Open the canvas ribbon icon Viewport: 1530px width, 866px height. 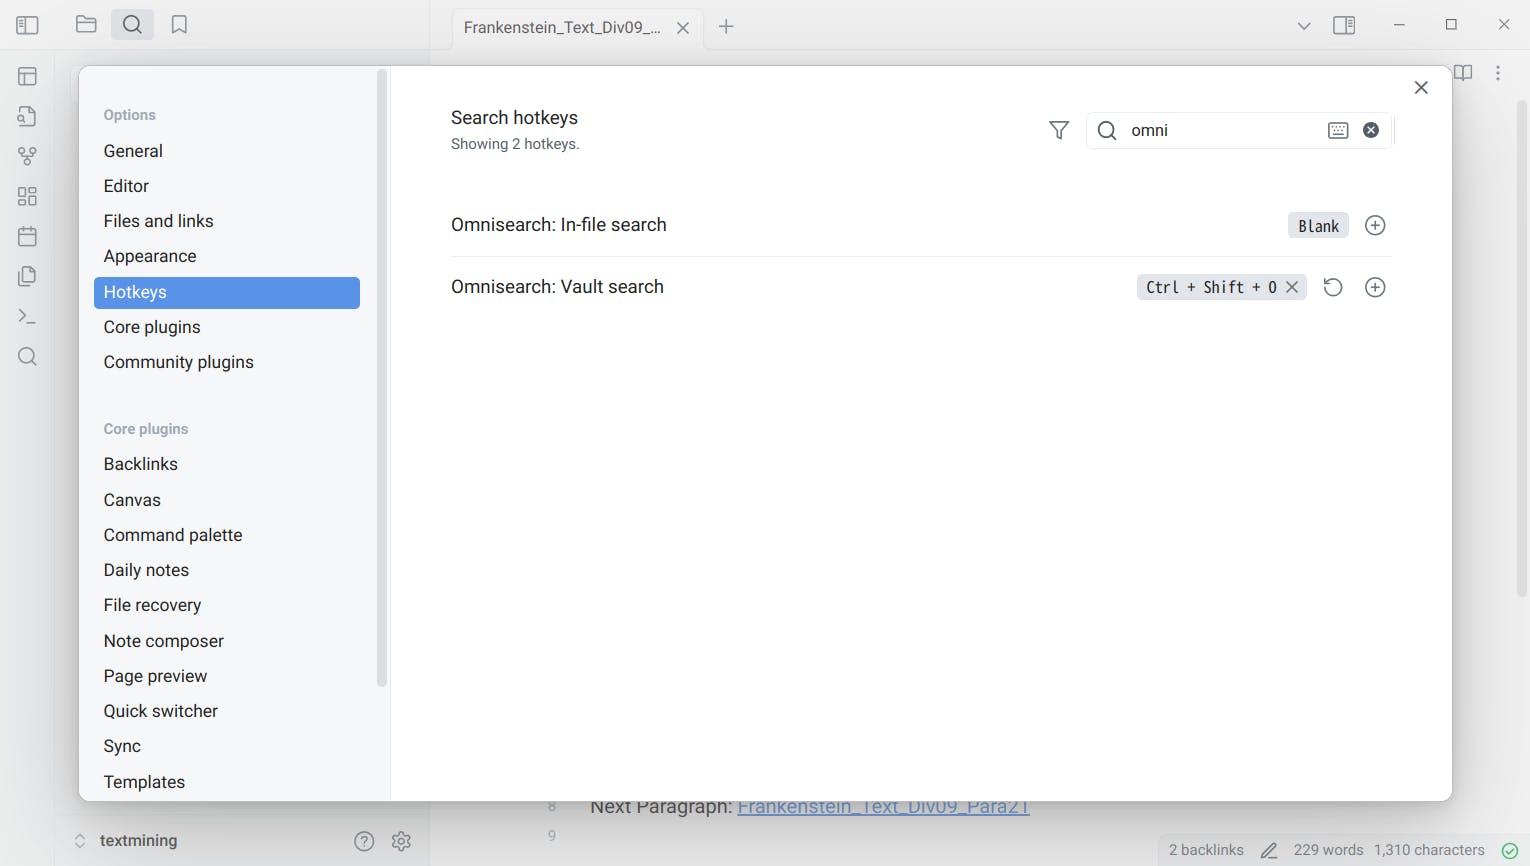[27, 197]
